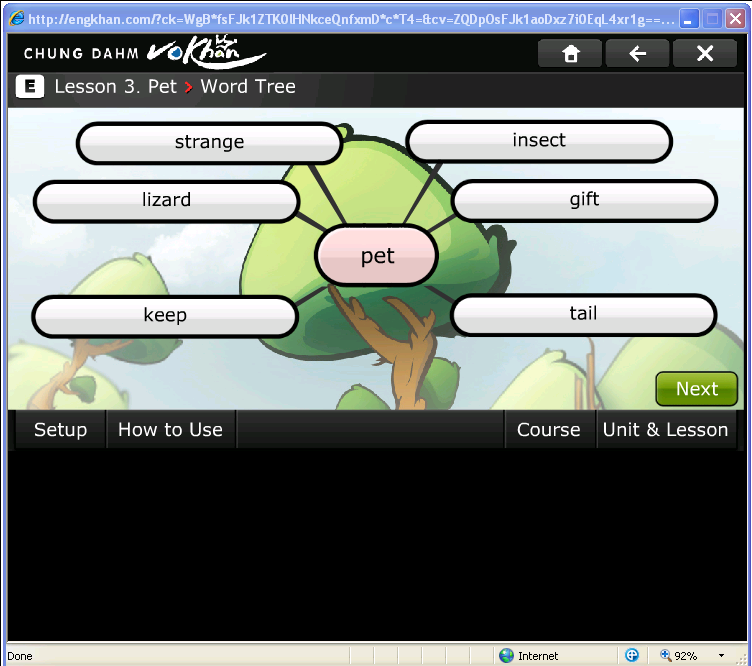The image size is (752, 666).
Task: Click the Internet Explorer page icon
Action: (x=16, y=19)
